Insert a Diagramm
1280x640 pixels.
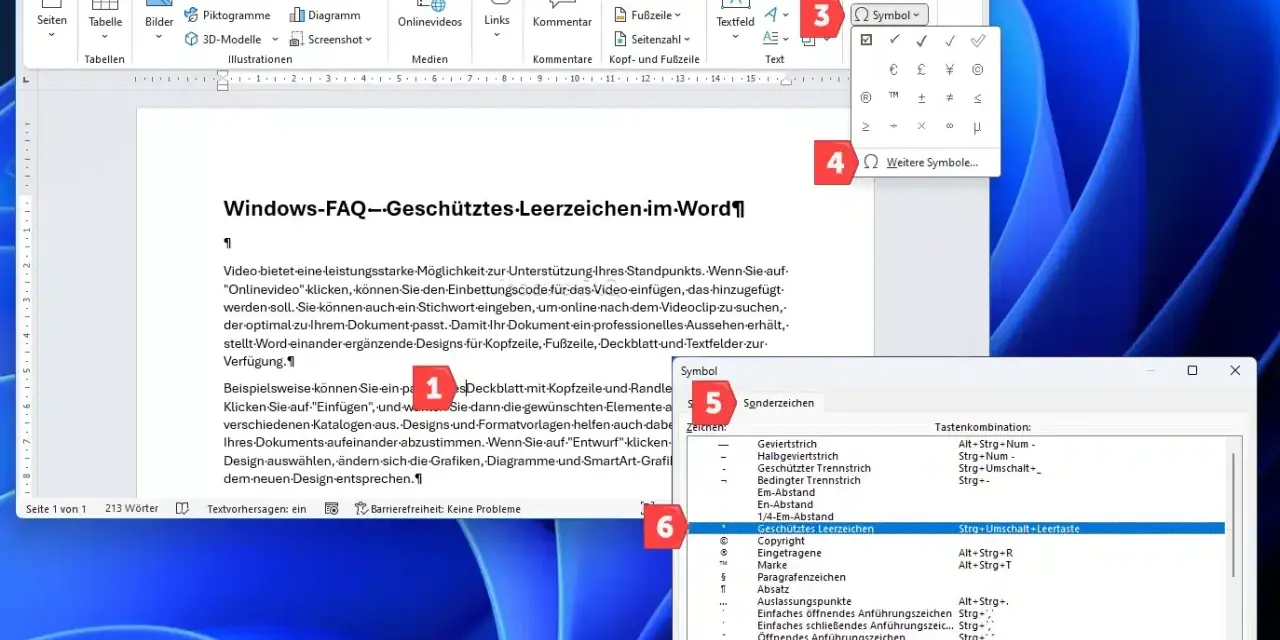tap(326, 15)
